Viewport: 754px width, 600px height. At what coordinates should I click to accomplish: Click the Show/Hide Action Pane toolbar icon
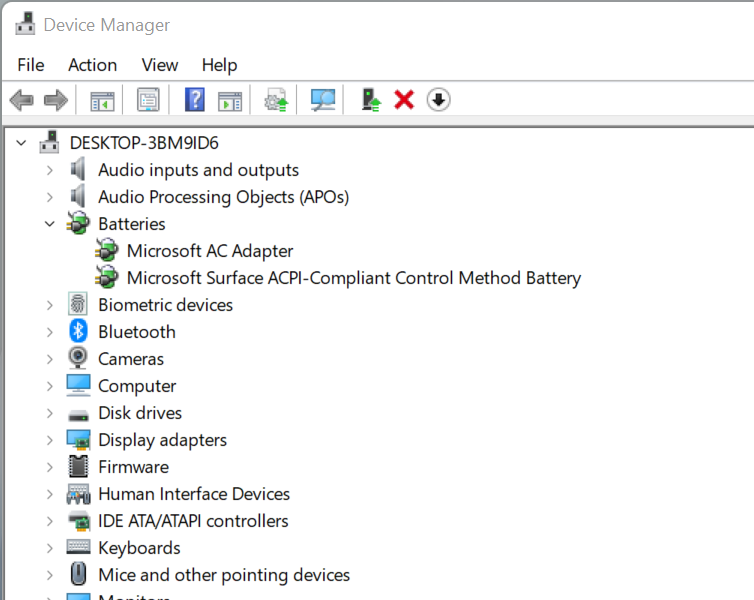coord(231,100)
